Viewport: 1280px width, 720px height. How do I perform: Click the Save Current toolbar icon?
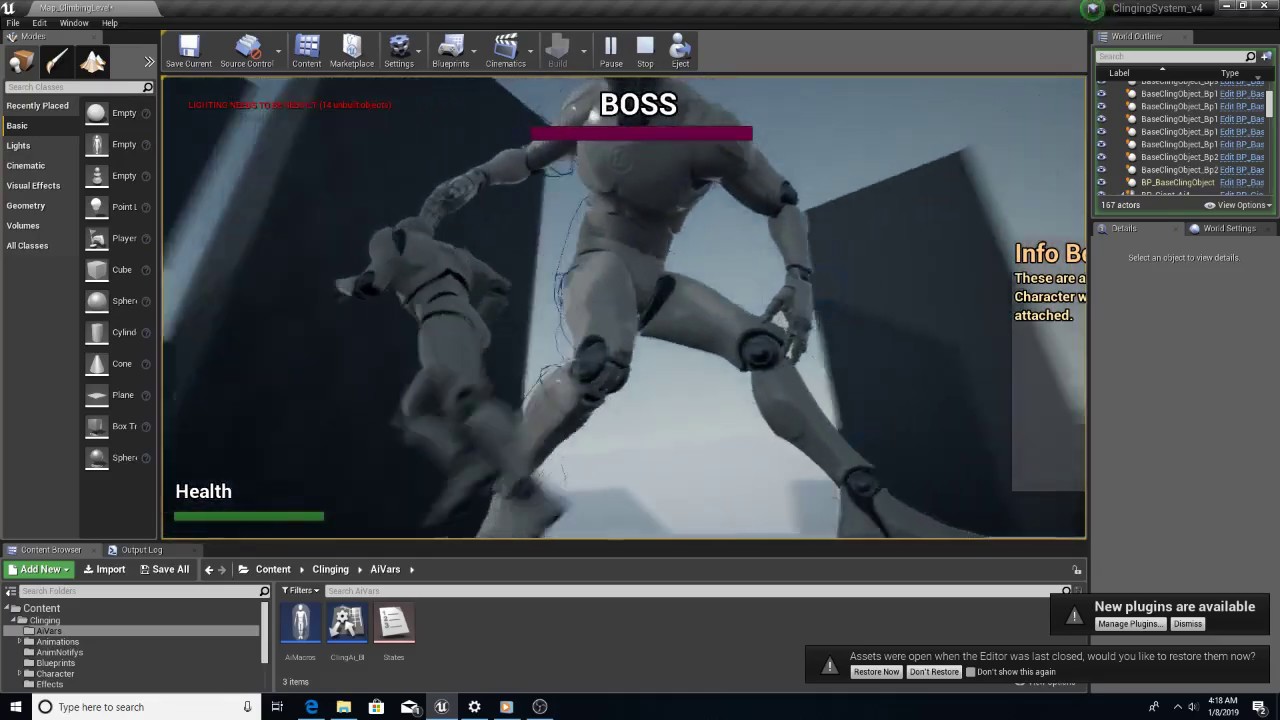click(189, 51)
